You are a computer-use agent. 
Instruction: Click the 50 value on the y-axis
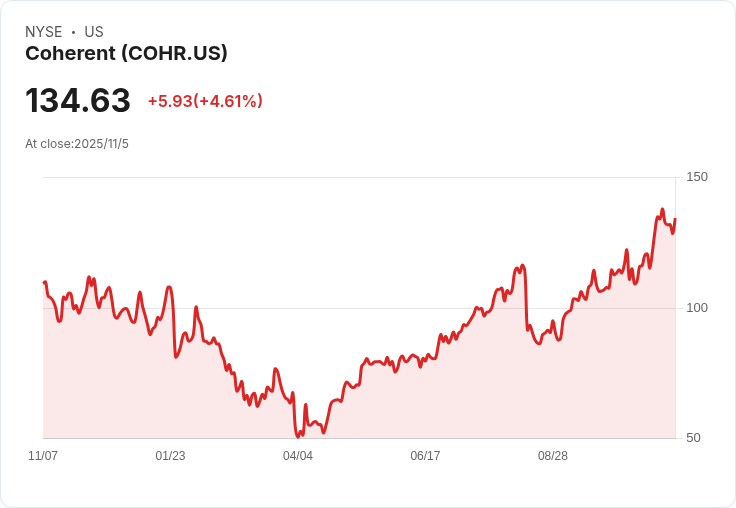coord(693,438)
